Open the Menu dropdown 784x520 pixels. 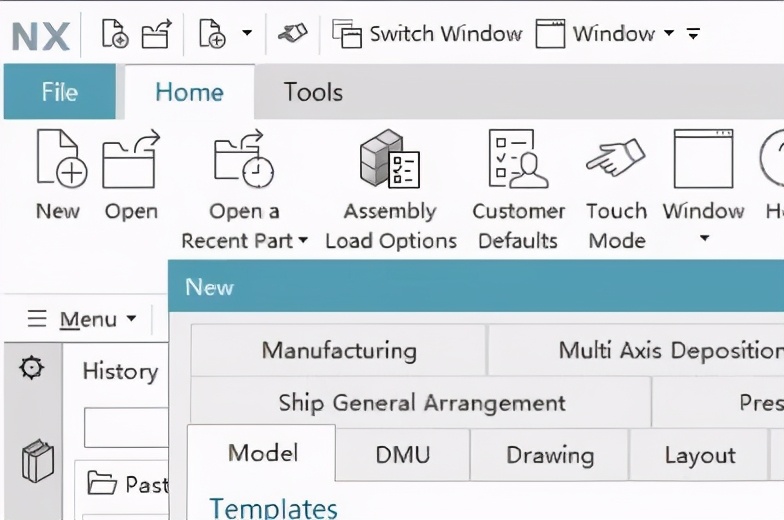click(82, 319)
